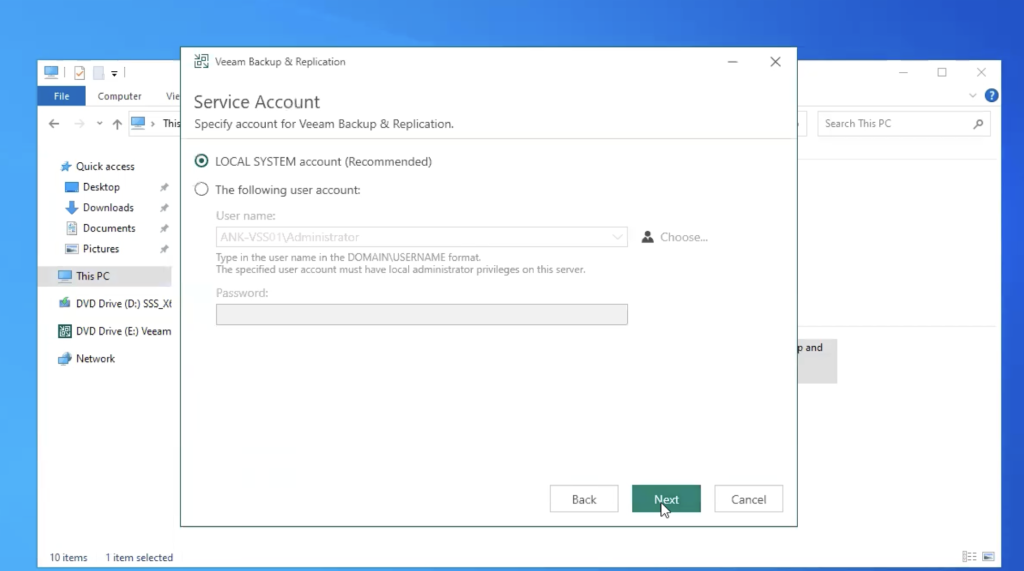Open DVD Drive (D:) in sidebar
This screenshot has width=1024, height=571.
pos(115,303)
